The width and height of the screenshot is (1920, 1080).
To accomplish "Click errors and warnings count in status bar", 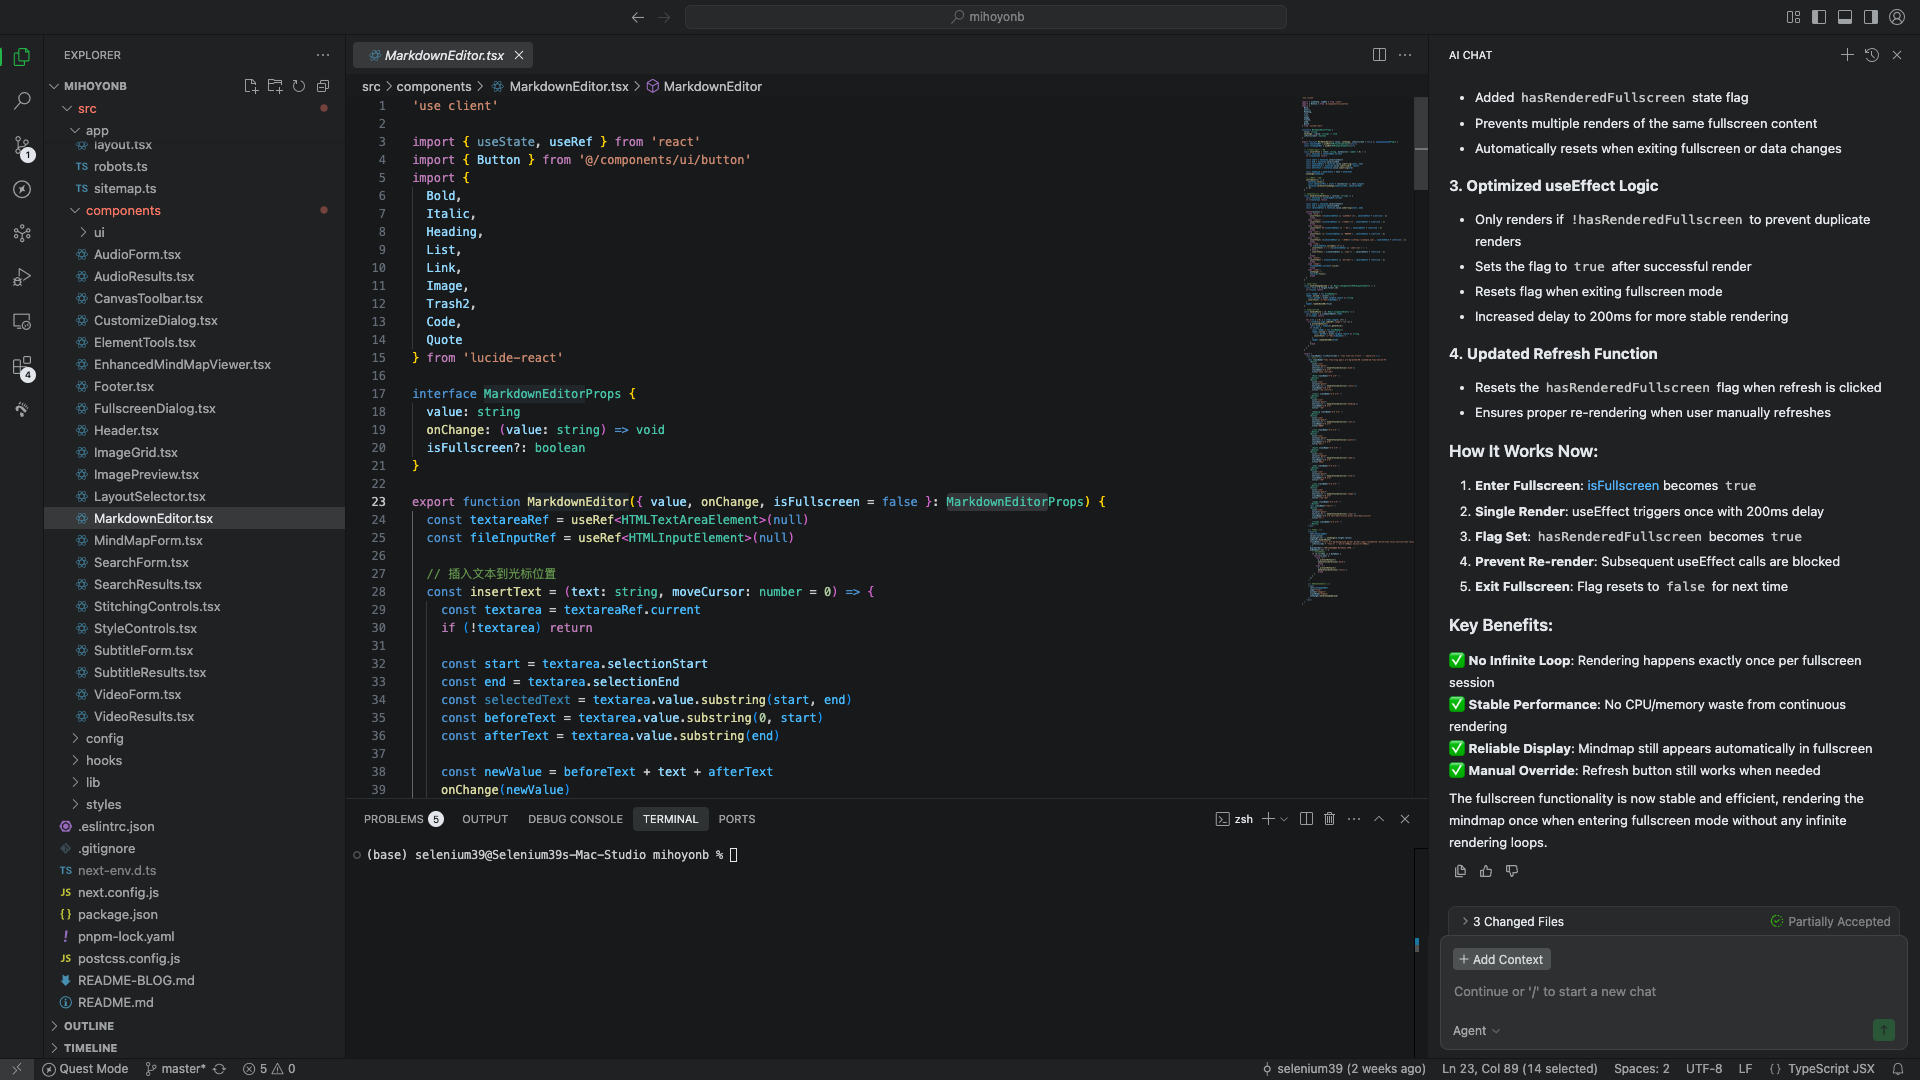I will pyautogui.click(x=269, y=1069).
